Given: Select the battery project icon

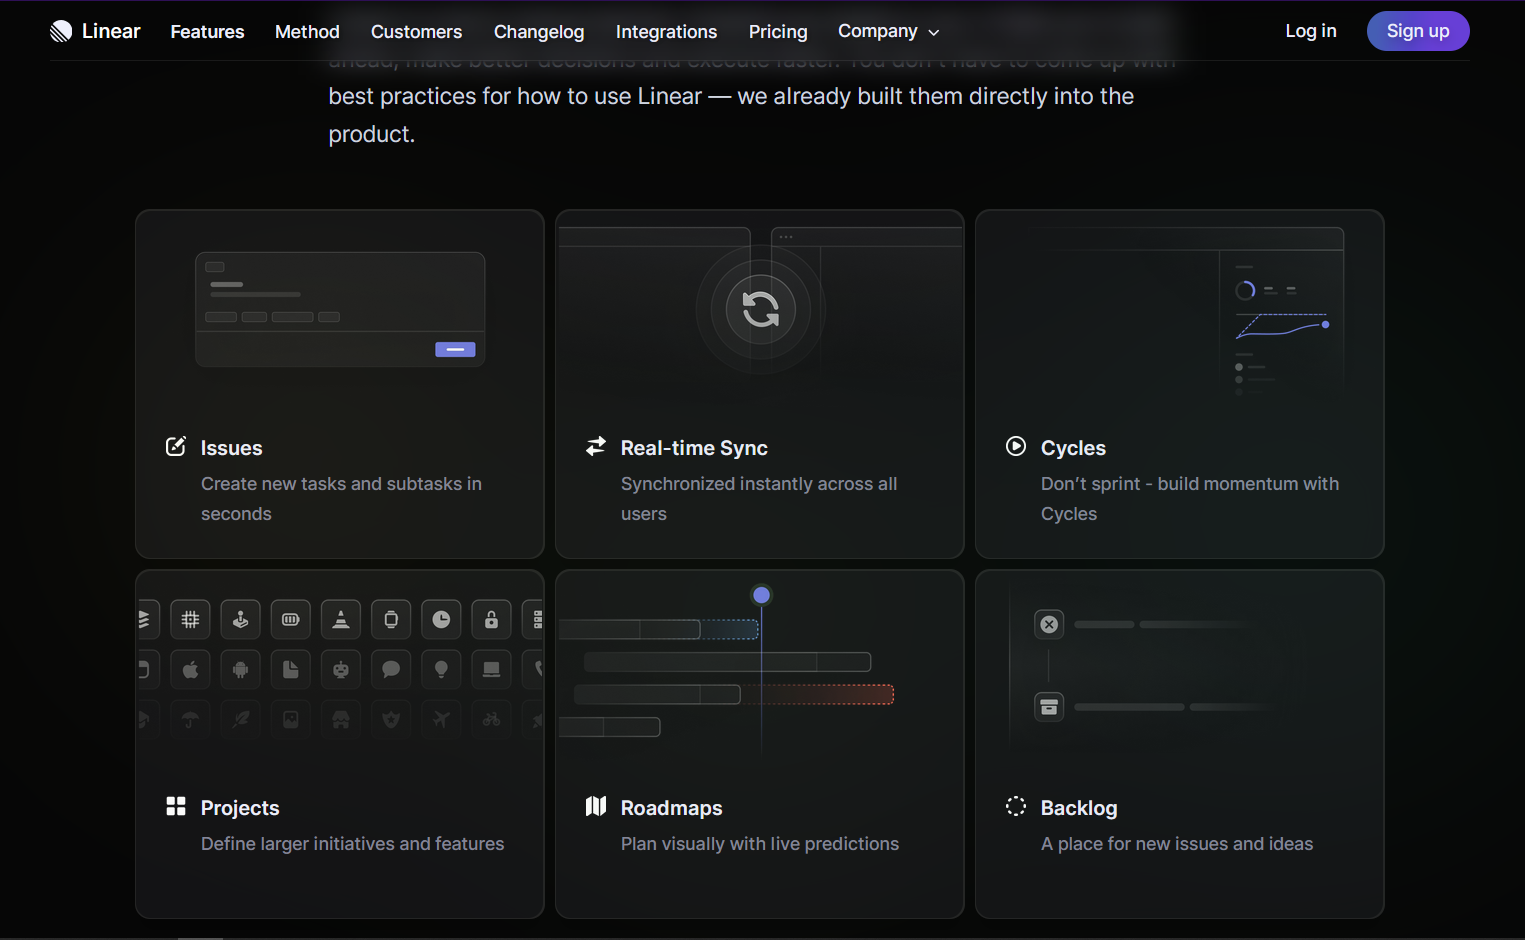Looking at the screenshot, I should 291,620.
